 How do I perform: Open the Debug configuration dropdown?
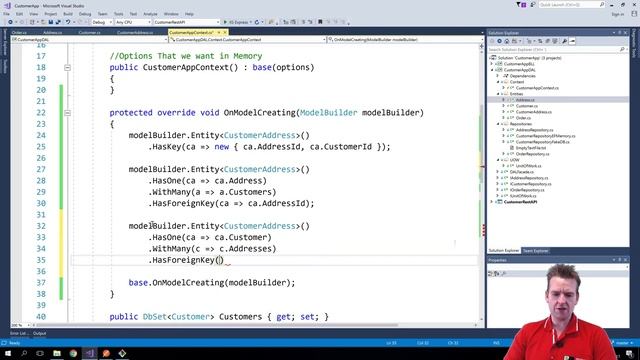(102, 22)
